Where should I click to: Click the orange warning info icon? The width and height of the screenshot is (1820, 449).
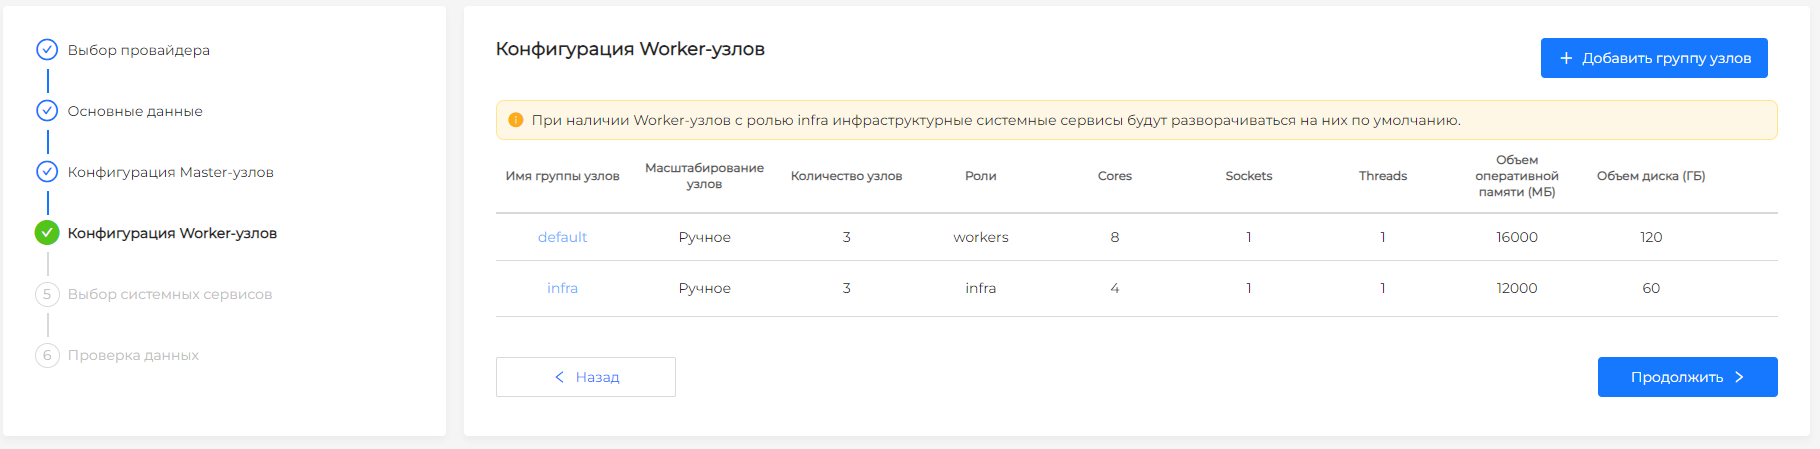coord(516,120)
